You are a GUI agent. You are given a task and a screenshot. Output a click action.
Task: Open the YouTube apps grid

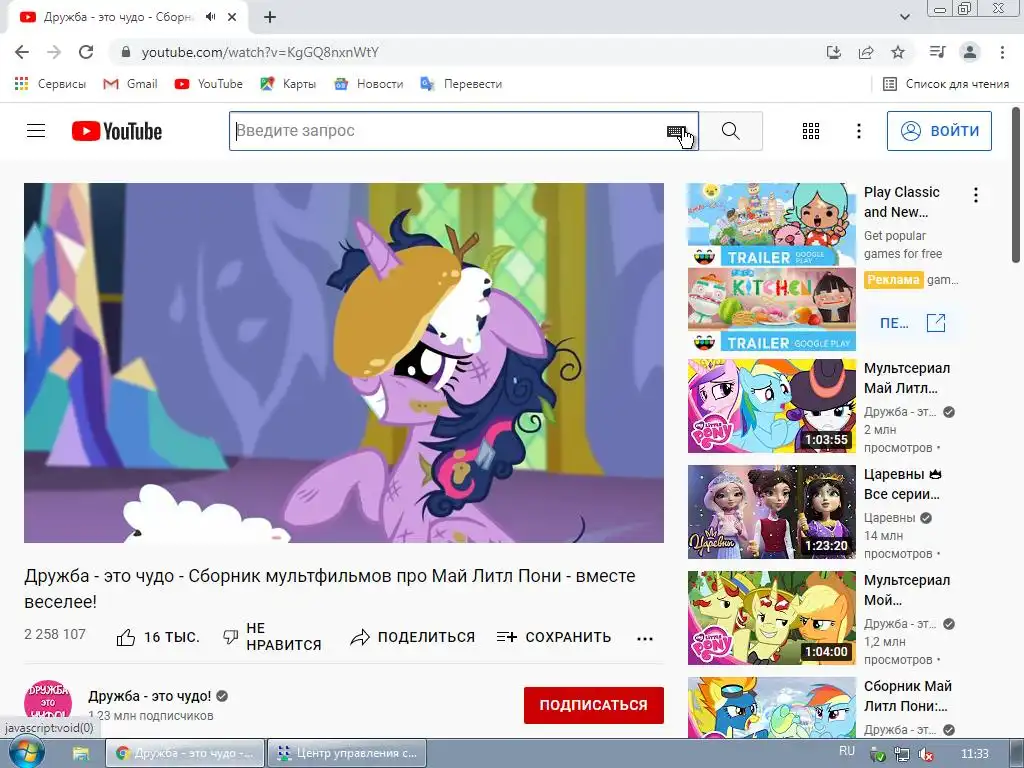[810, 131]
